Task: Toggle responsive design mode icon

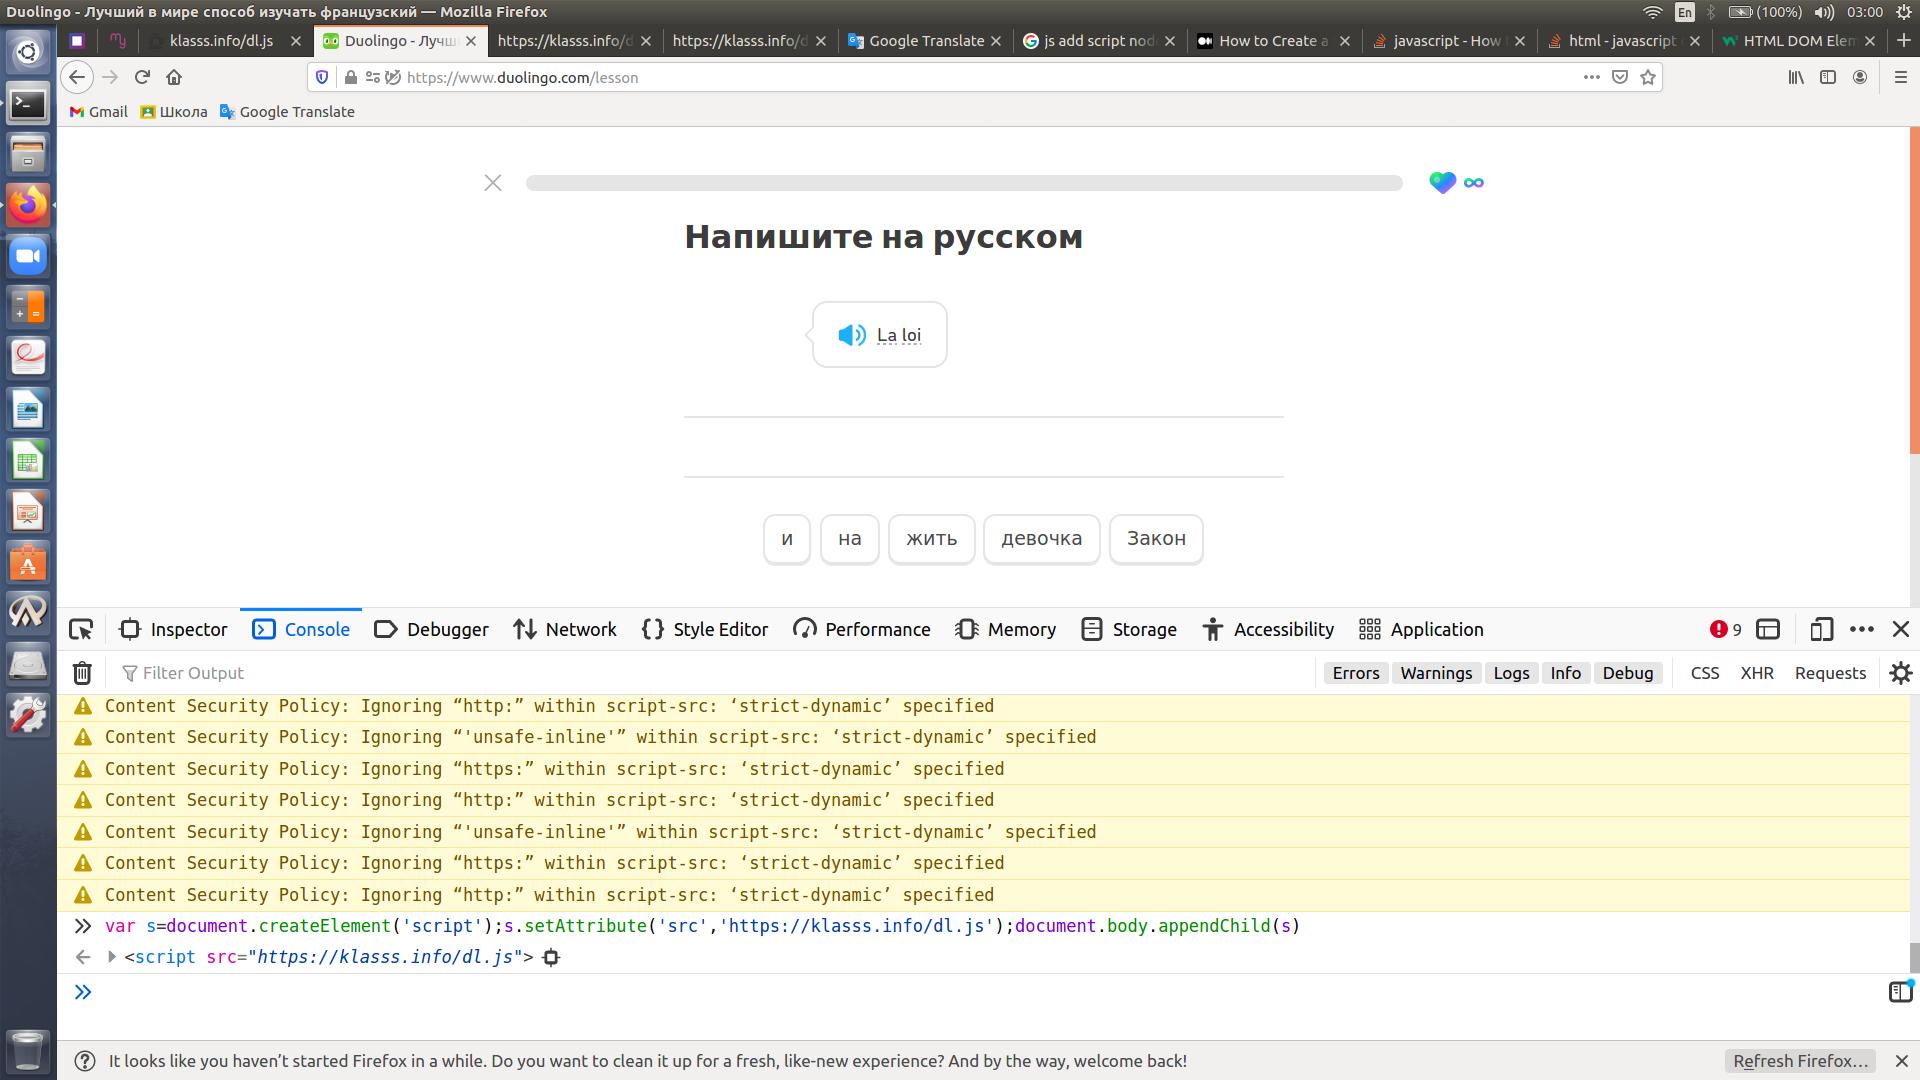Action: pyautogui.click(x=1821, y=629)
